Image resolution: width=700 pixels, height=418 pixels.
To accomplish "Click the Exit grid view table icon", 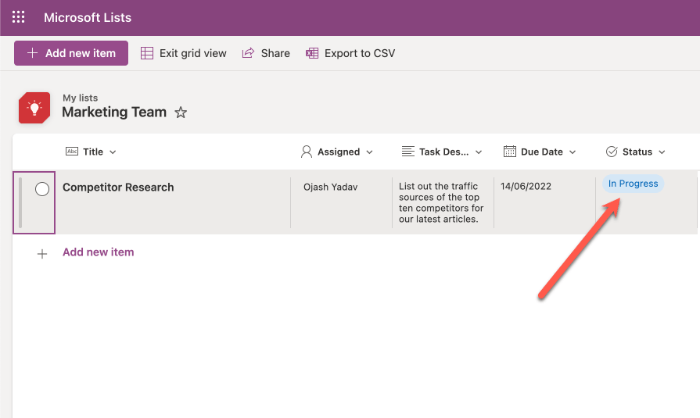I will click(147, 53).
